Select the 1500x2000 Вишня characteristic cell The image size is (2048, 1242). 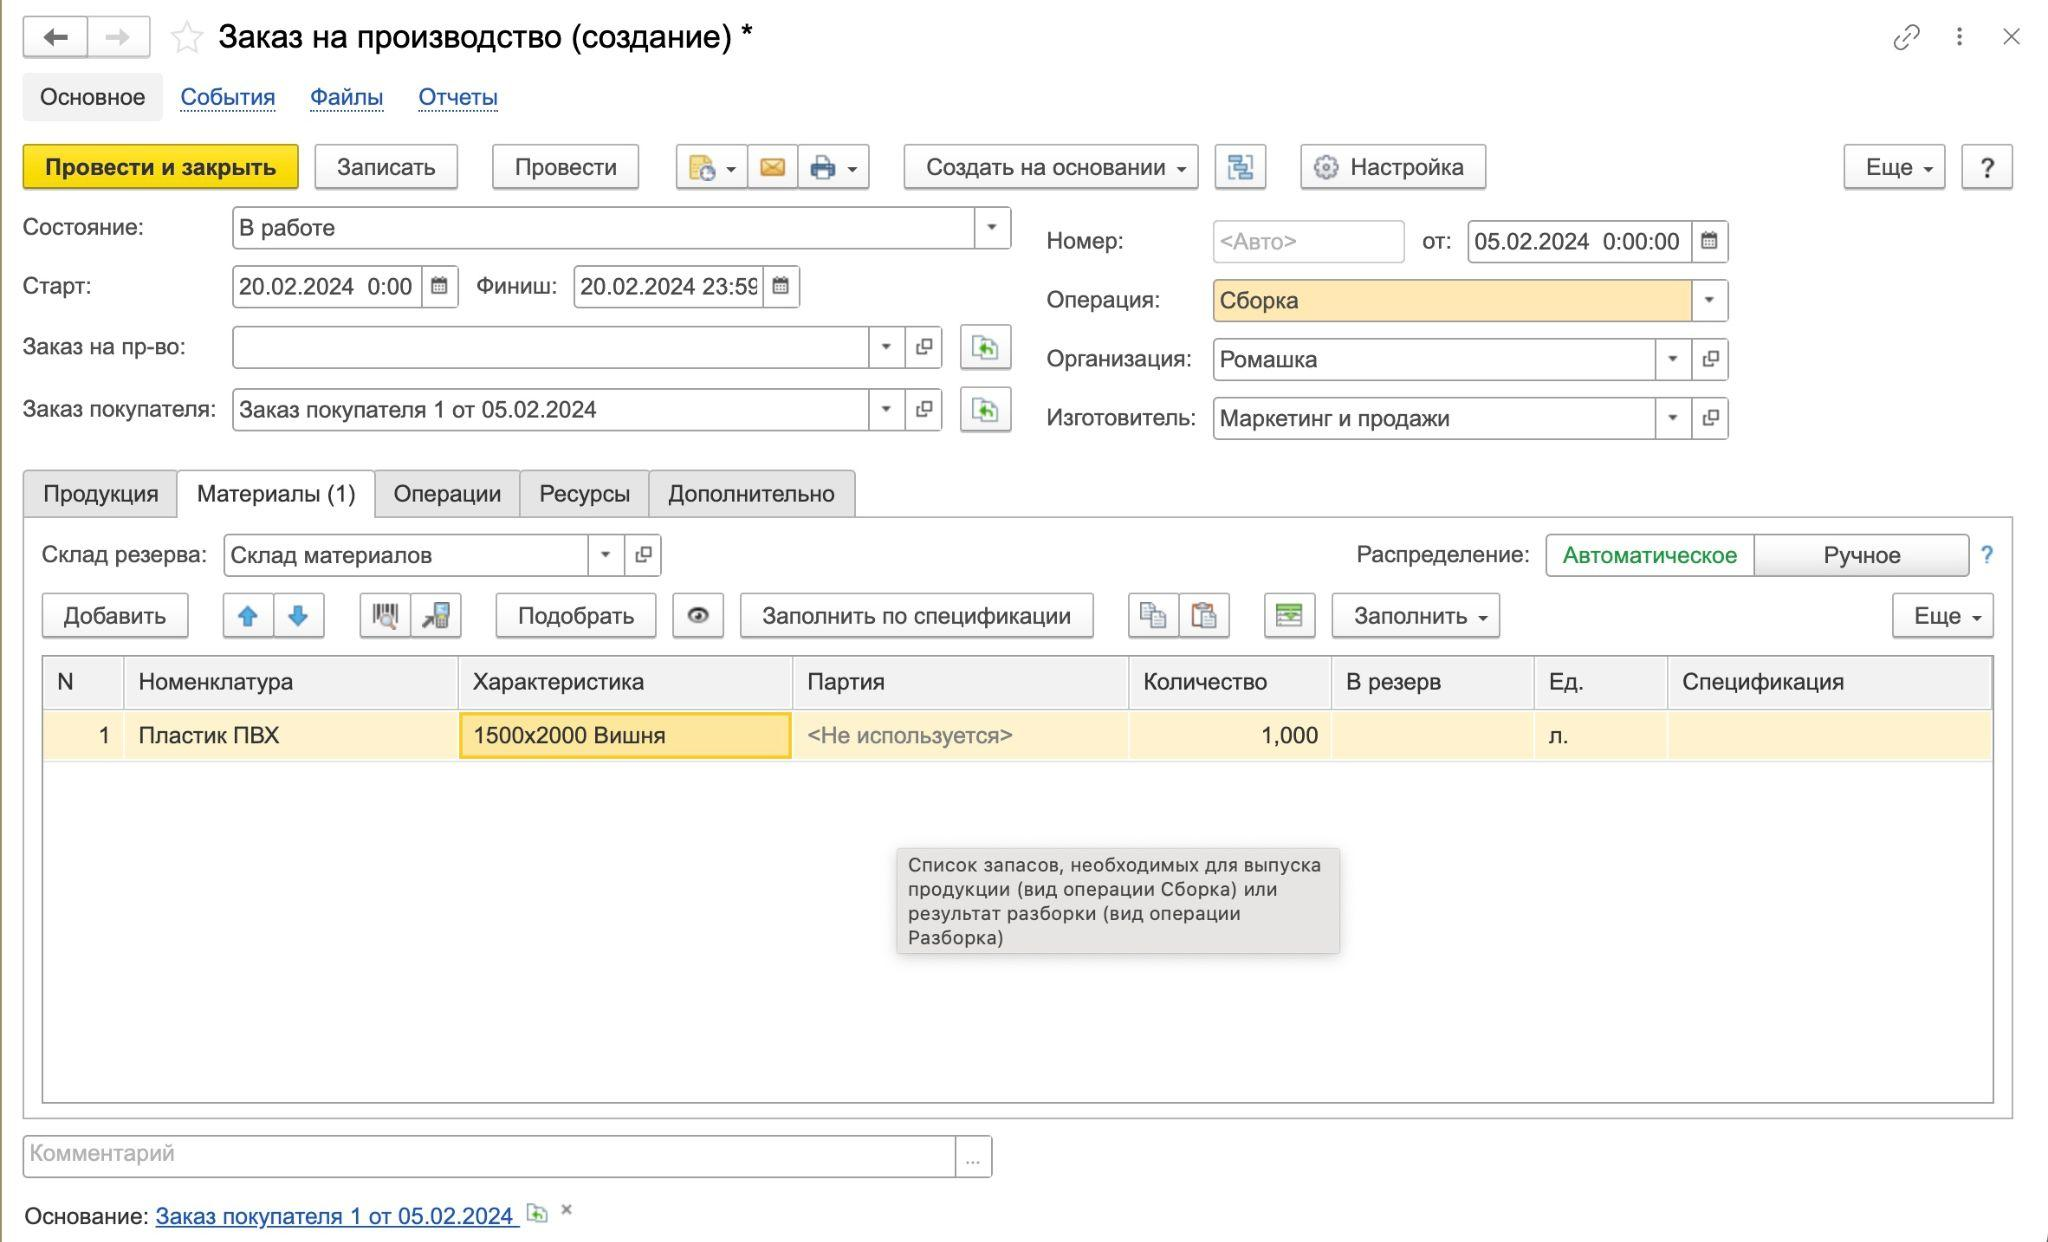(625, 736)
